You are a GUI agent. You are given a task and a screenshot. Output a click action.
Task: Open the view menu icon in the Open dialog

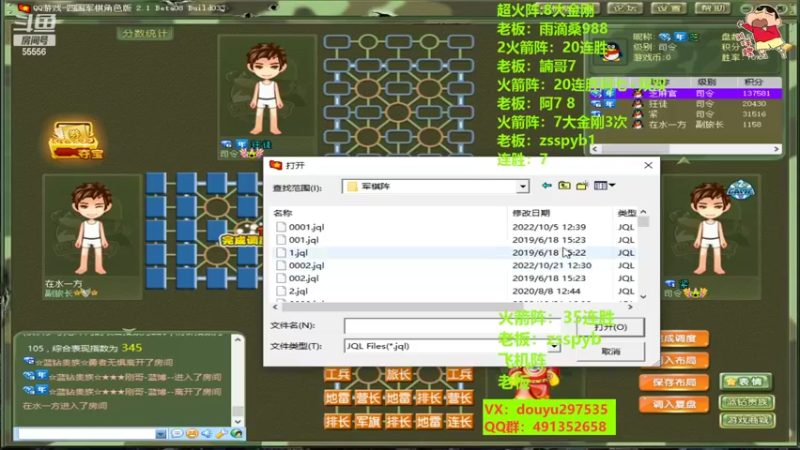click(604, 186)
